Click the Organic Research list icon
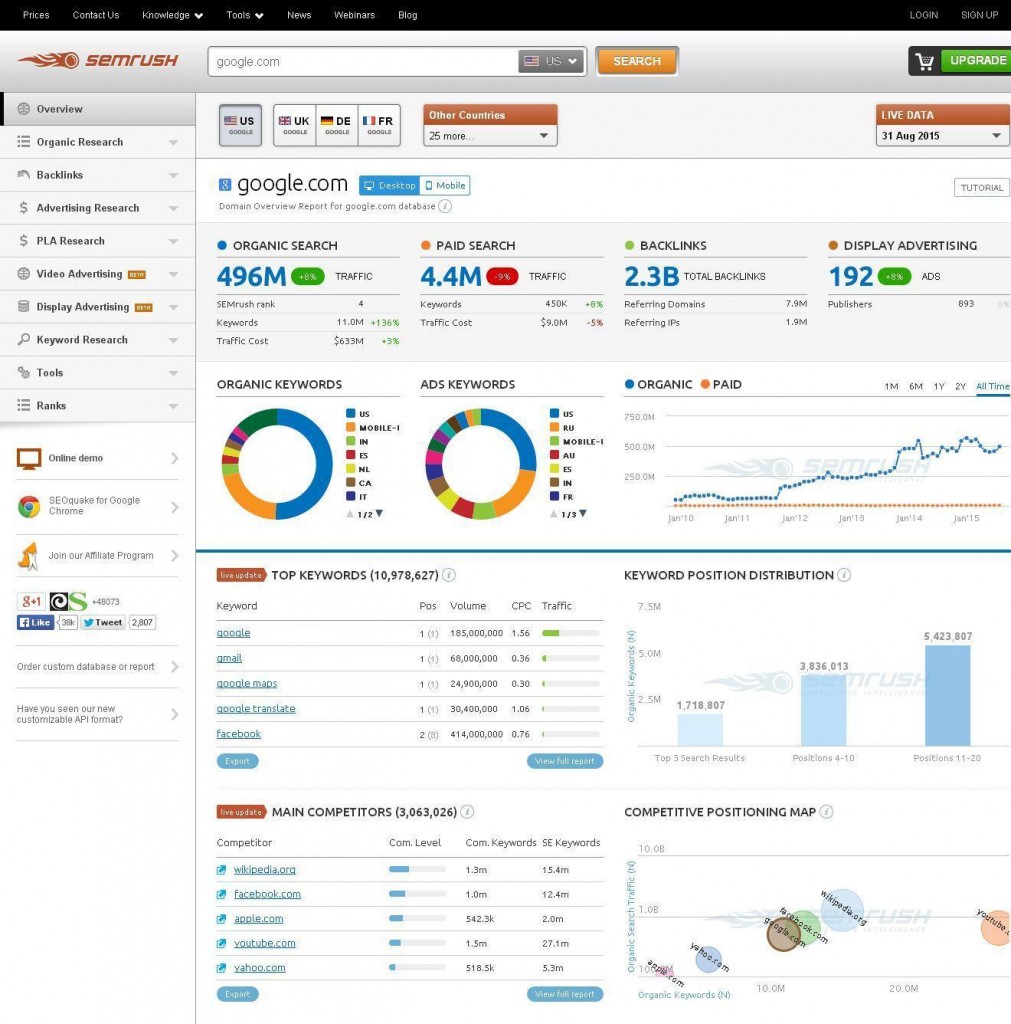Viewport: 1011px width, 1024px height. [x=24, y=142]
